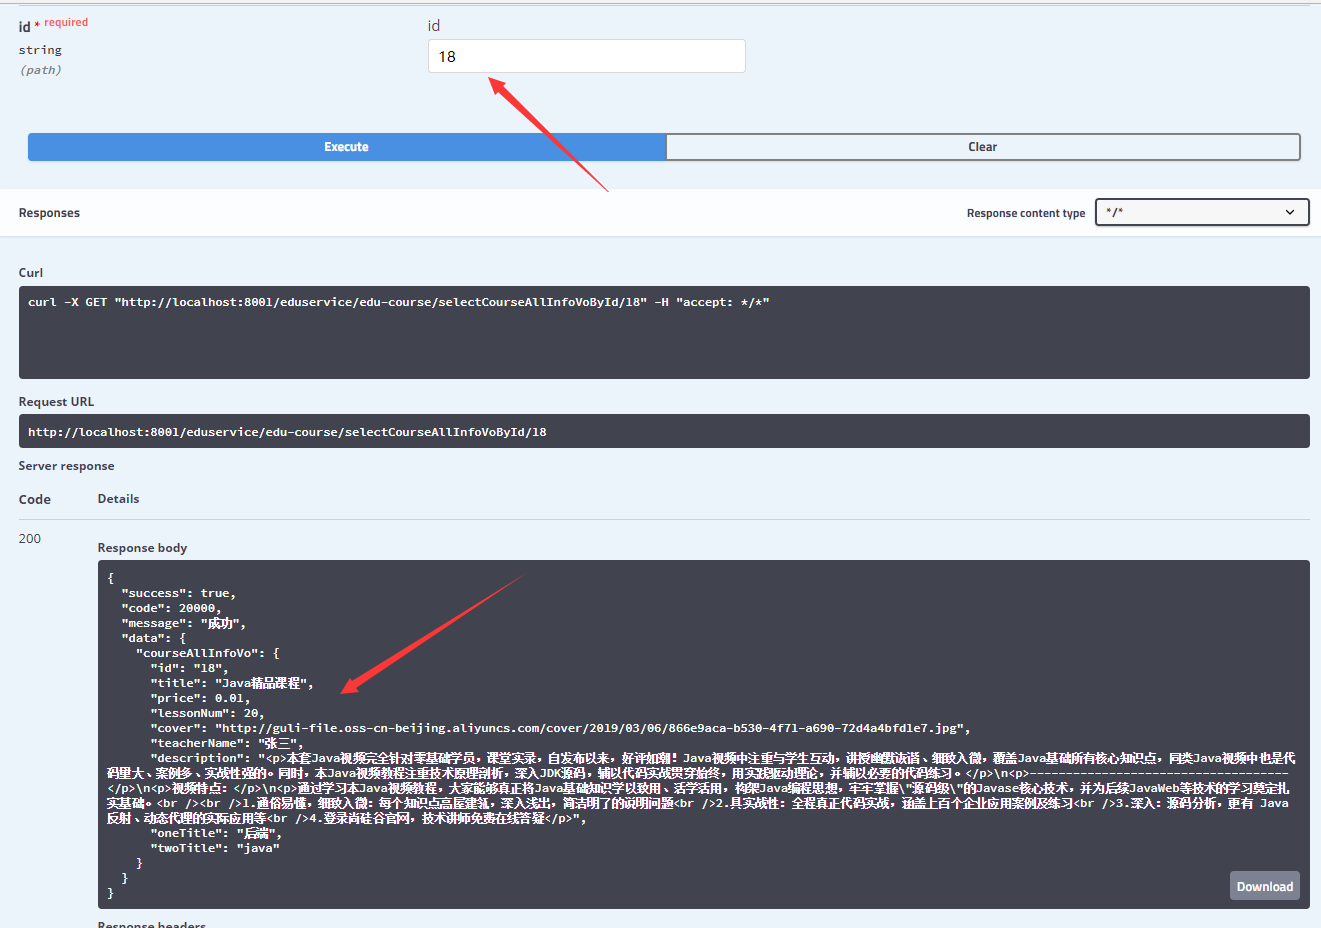Click the Request URL label

56,402
